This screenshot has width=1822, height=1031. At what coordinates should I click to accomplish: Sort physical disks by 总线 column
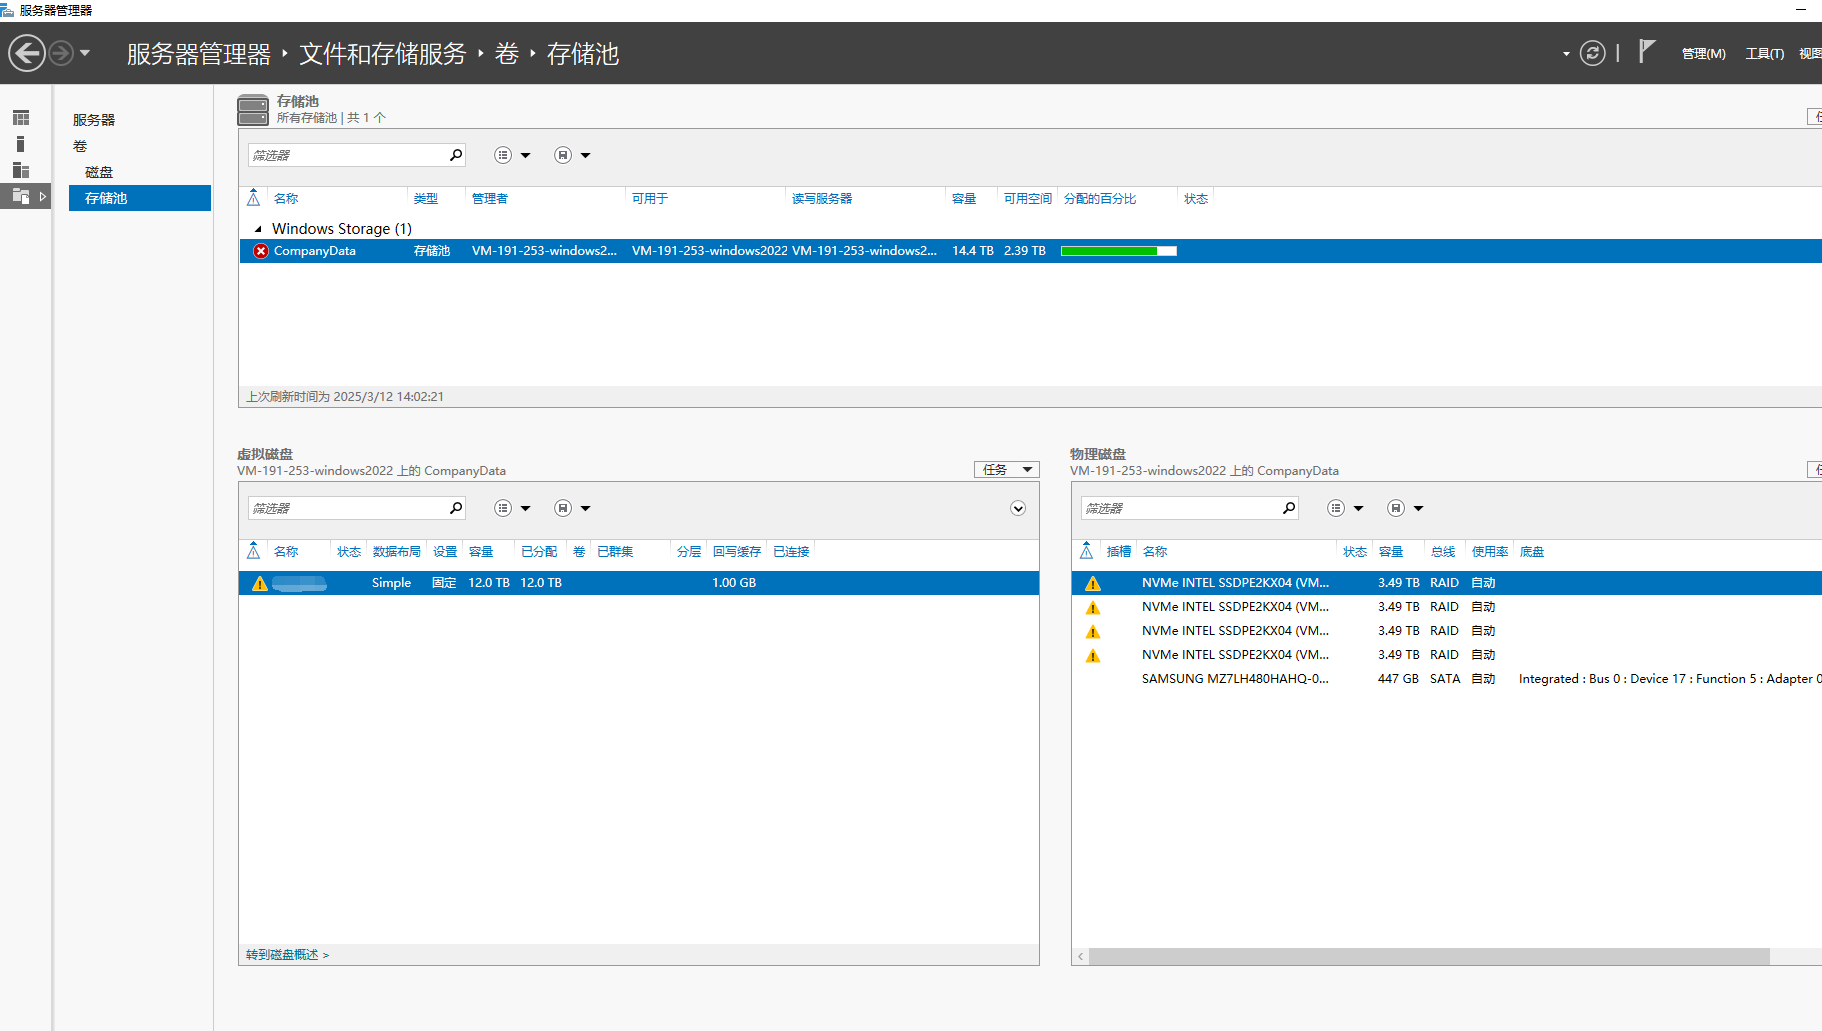tap(1443, 552)
